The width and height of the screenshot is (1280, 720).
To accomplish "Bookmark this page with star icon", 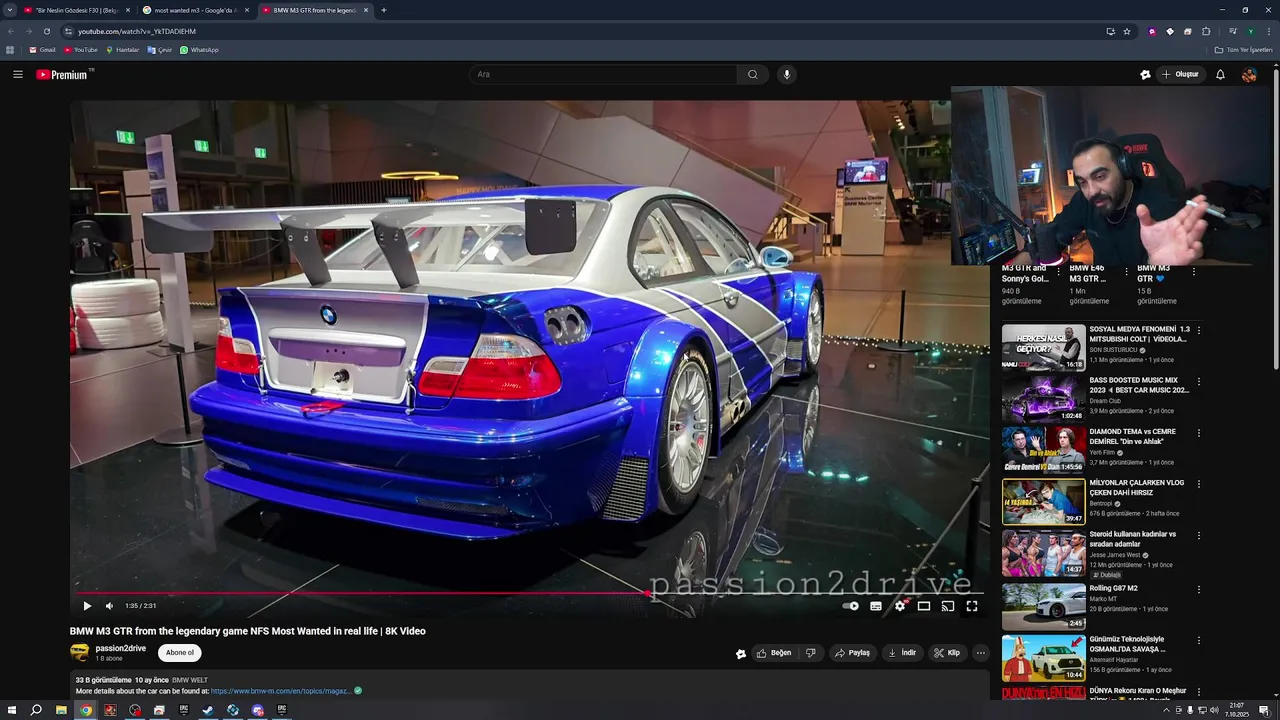I will point(1127,31).
